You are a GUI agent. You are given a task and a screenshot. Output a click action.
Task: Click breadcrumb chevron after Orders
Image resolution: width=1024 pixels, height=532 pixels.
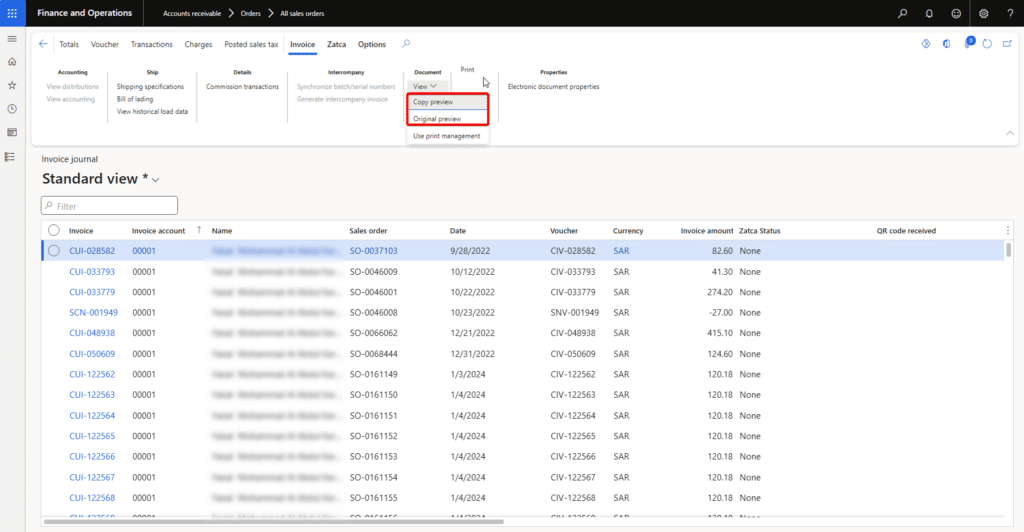coord(270,13)
